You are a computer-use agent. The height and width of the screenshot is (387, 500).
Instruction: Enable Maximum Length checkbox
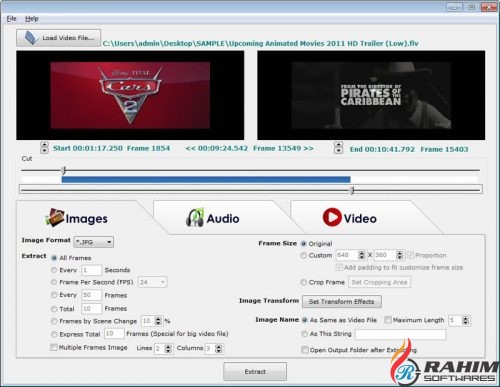[388, 320]
